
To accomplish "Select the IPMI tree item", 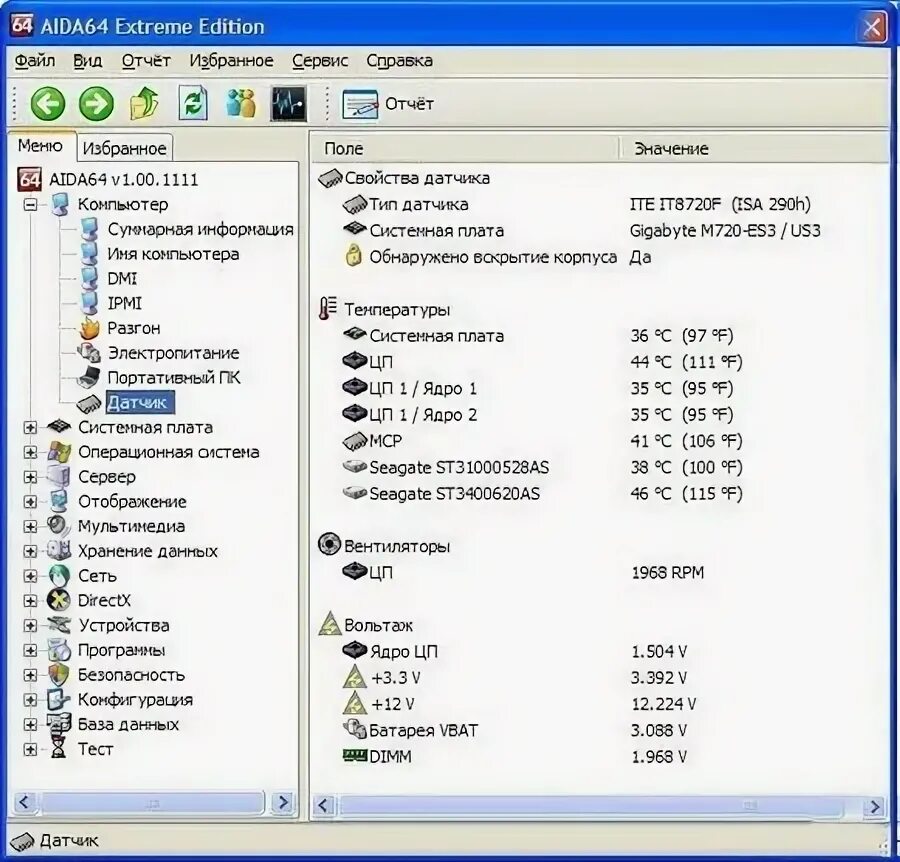I will coord(124,303).
